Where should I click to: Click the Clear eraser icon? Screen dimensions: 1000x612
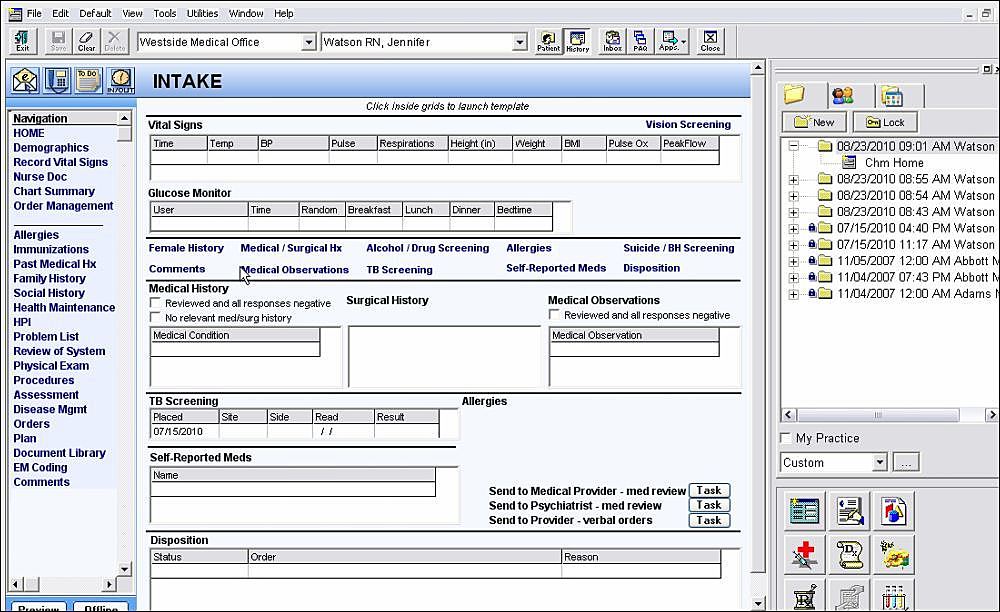click(86, 41)
